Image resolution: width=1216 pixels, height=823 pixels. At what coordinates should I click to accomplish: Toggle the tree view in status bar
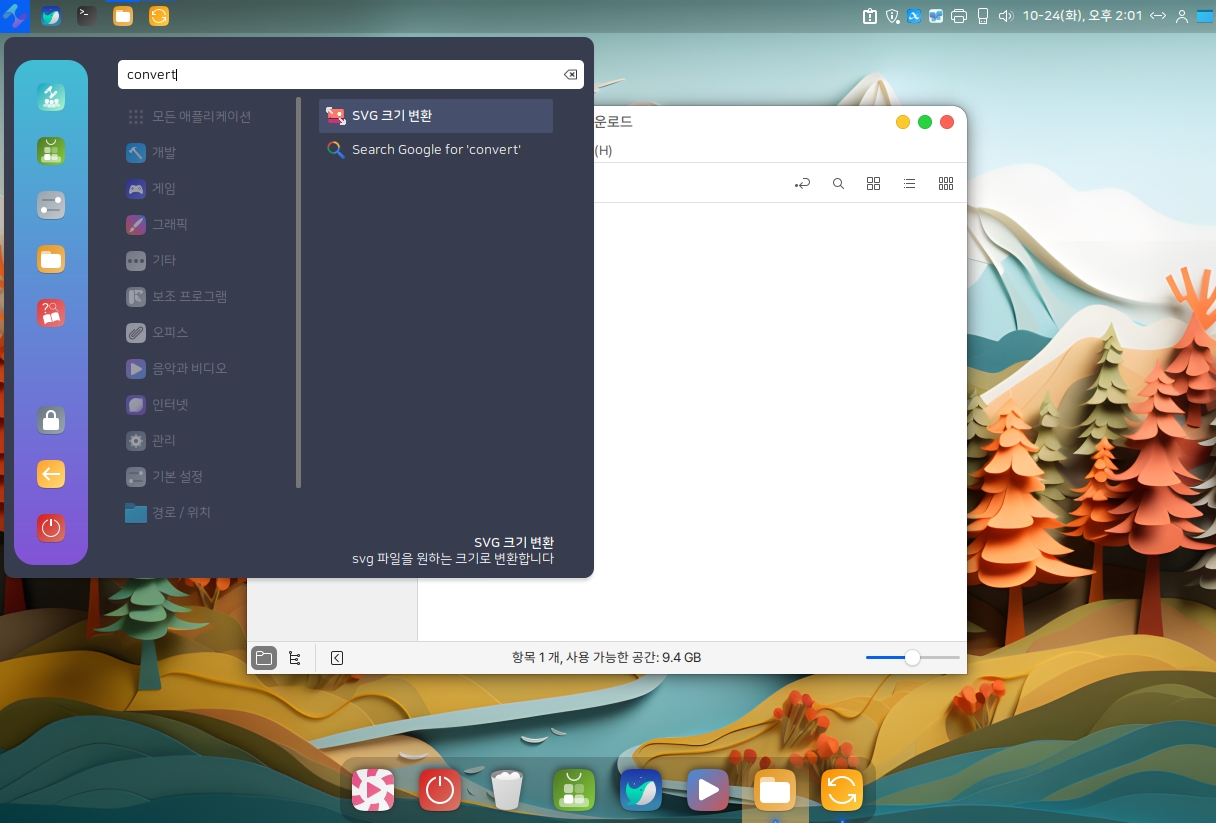[294, 658]
